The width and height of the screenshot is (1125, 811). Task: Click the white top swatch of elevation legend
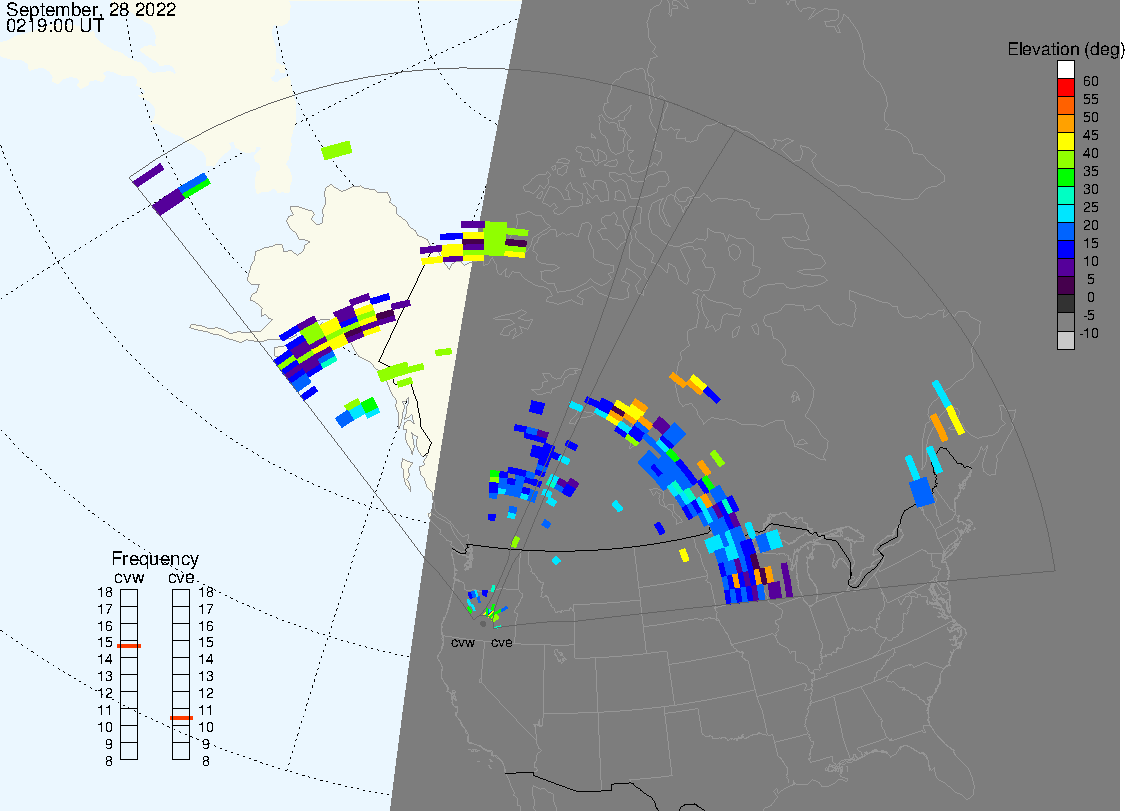[x=1065, y=70]
